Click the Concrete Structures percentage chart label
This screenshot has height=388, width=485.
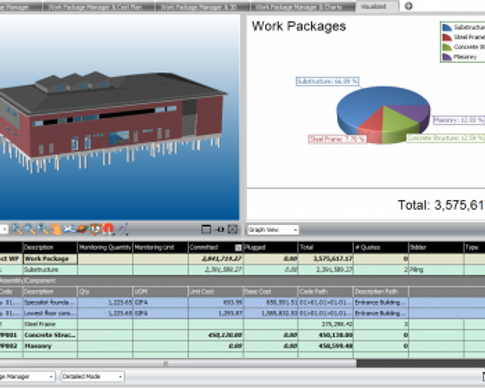445,138
